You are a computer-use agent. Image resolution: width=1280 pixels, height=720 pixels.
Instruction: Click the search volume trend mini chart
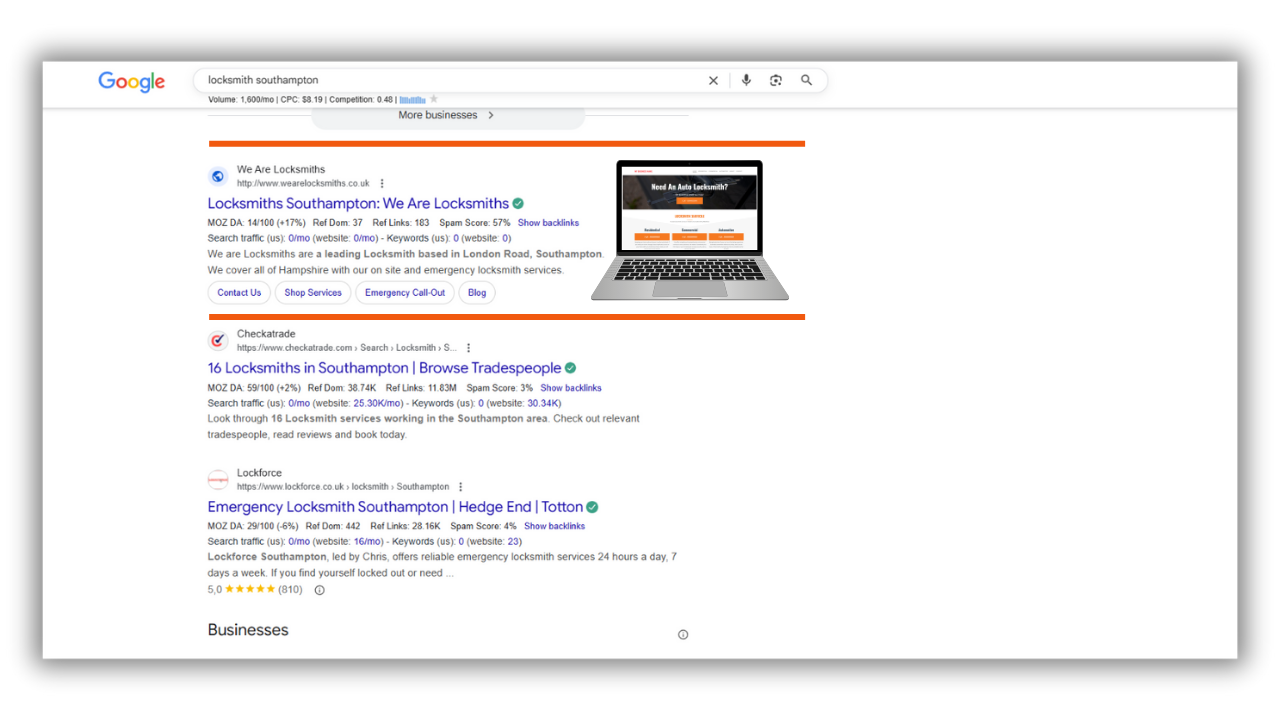(412, 100)
